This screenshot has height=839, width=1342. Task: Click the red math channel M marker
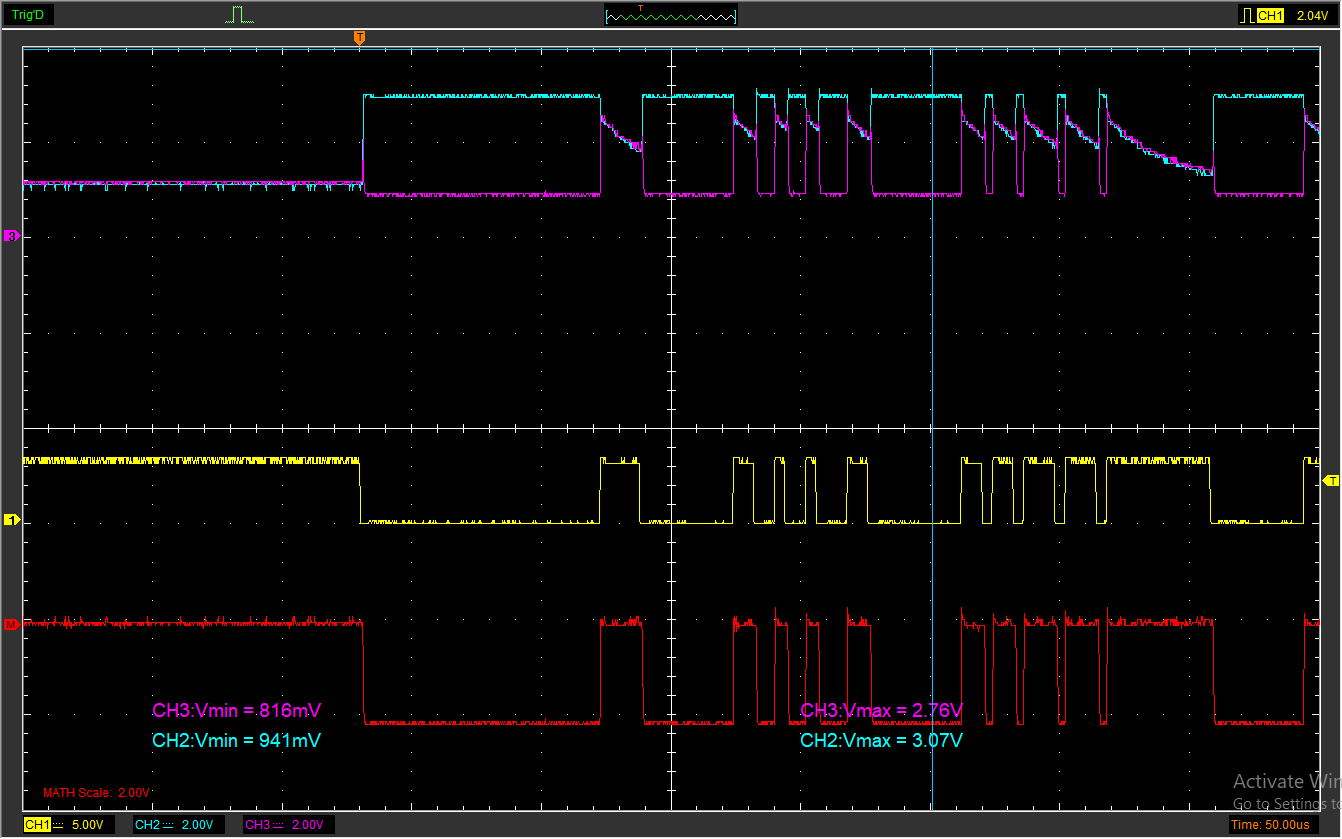[12, 624]
